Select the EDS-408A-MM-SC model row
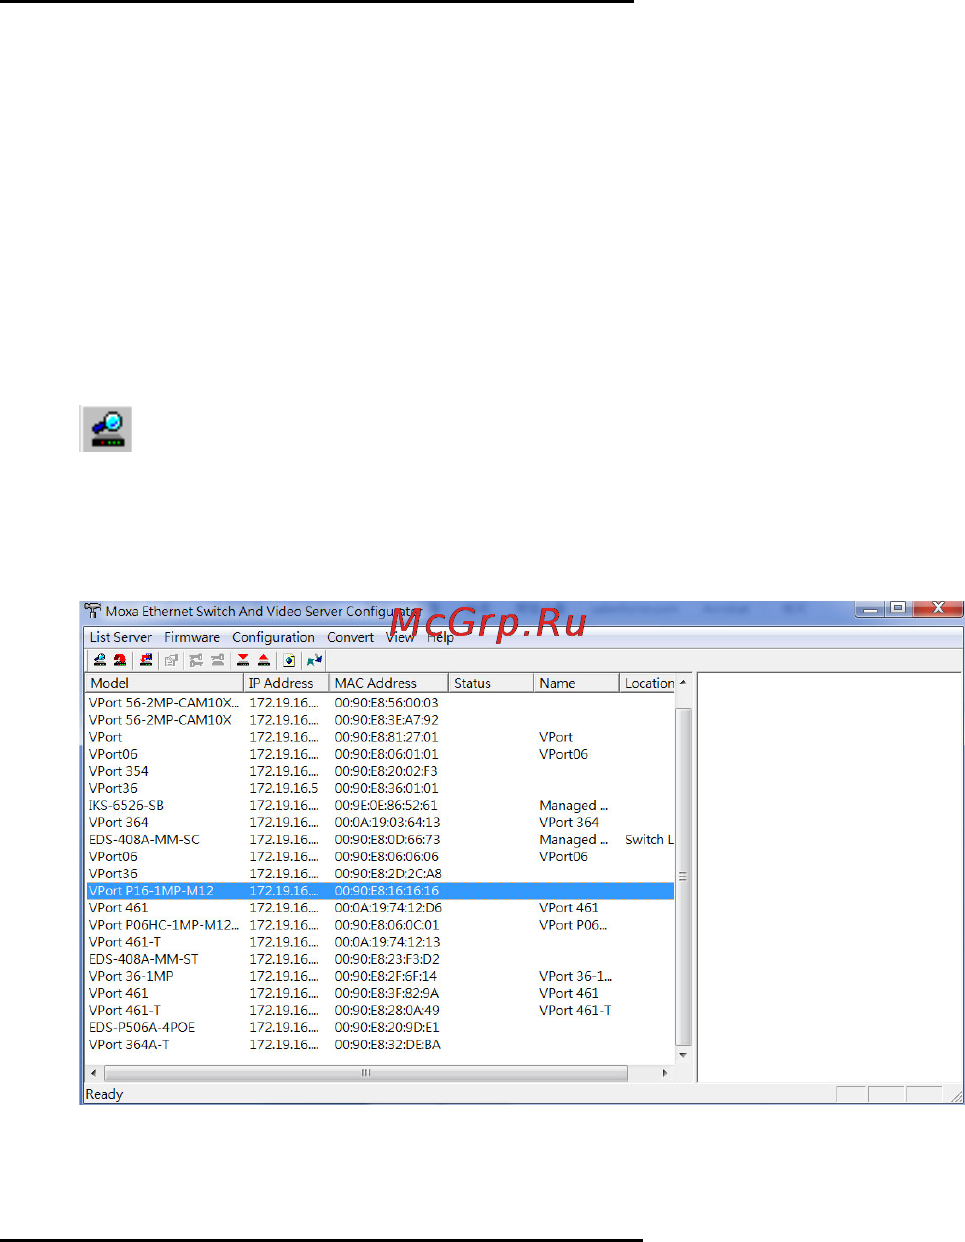 (144, 839)
